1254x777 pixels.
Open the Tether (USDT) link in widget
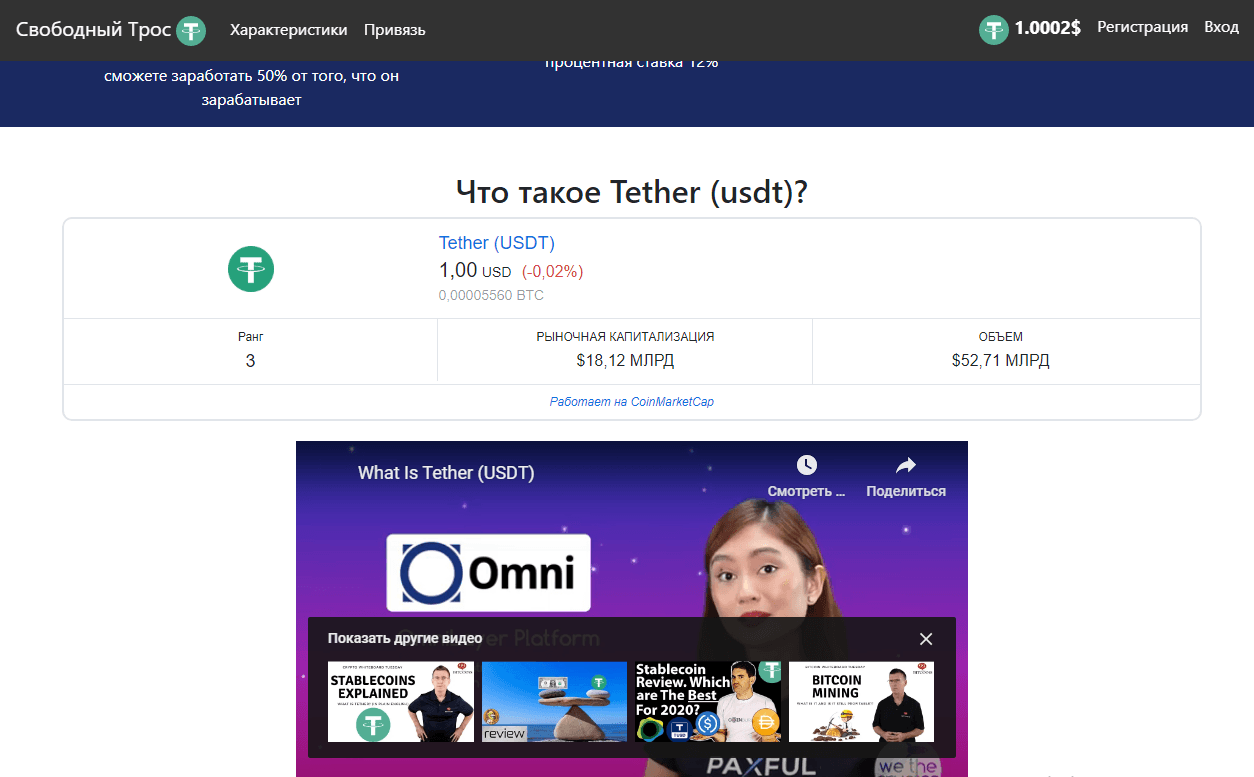[x=496, y=243]
